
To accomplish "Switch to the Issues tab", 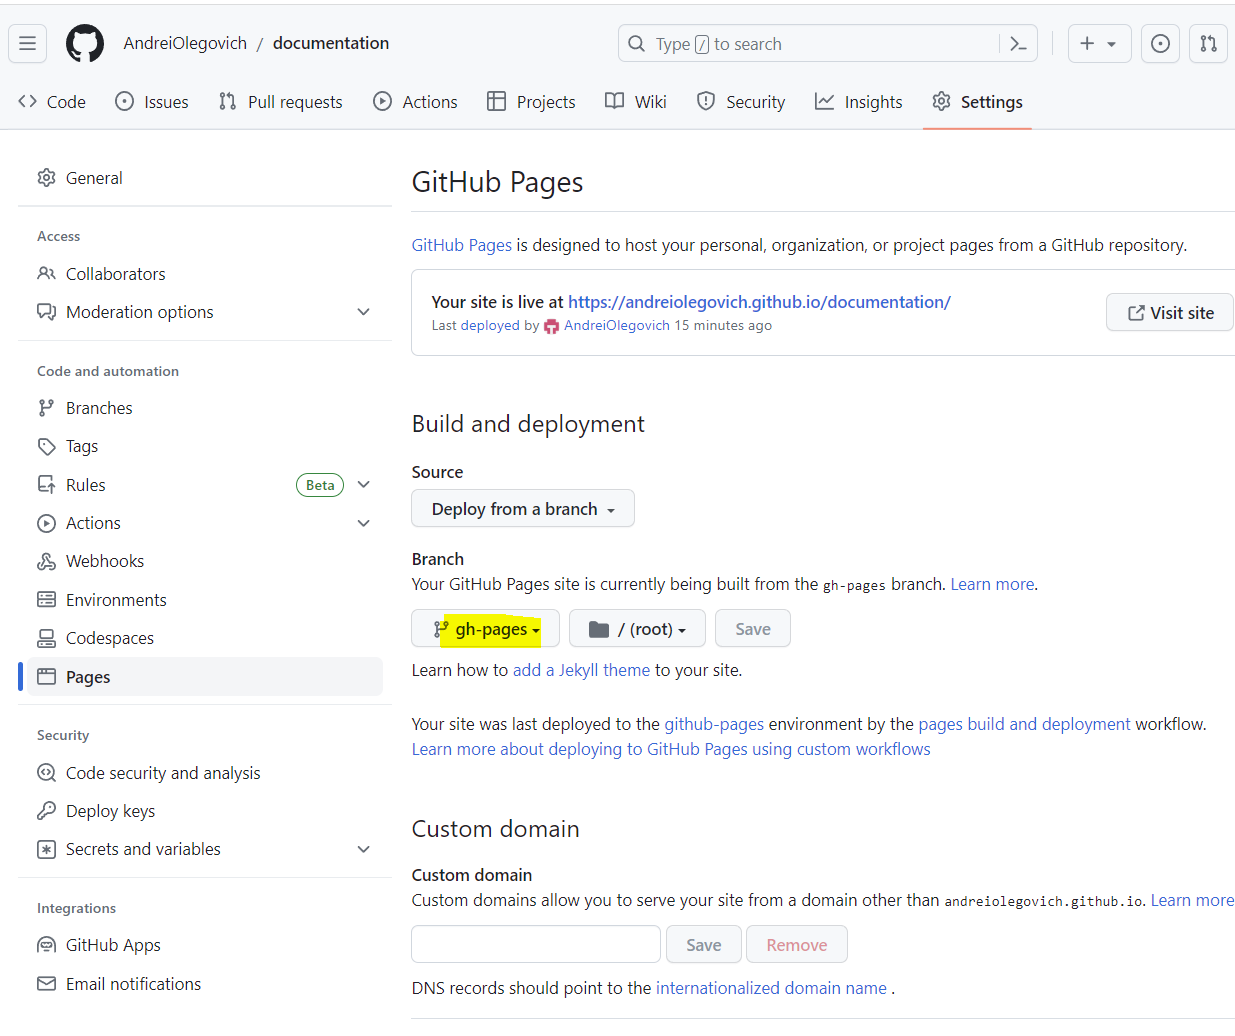I will click(152, 102).
